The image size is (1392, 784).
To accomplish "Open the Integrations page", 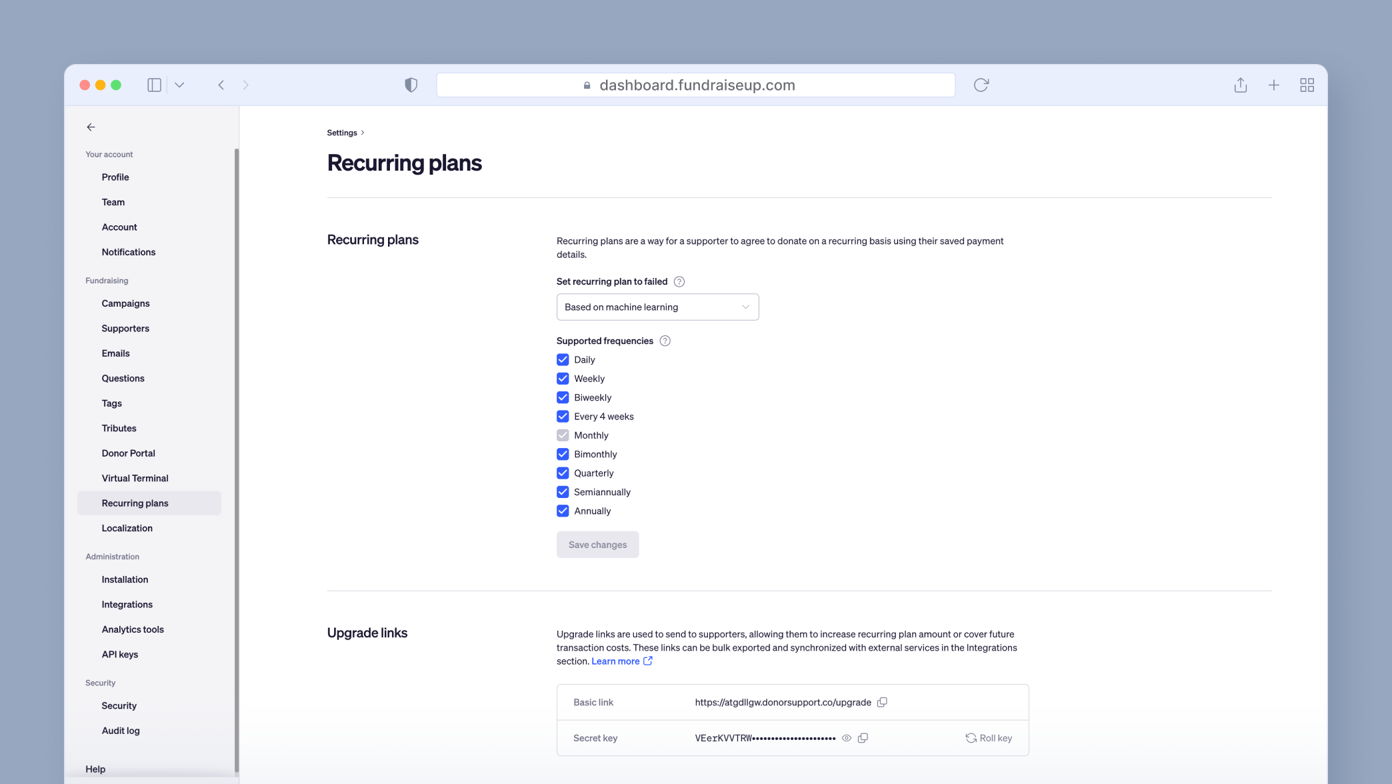I will click(127, 604).
